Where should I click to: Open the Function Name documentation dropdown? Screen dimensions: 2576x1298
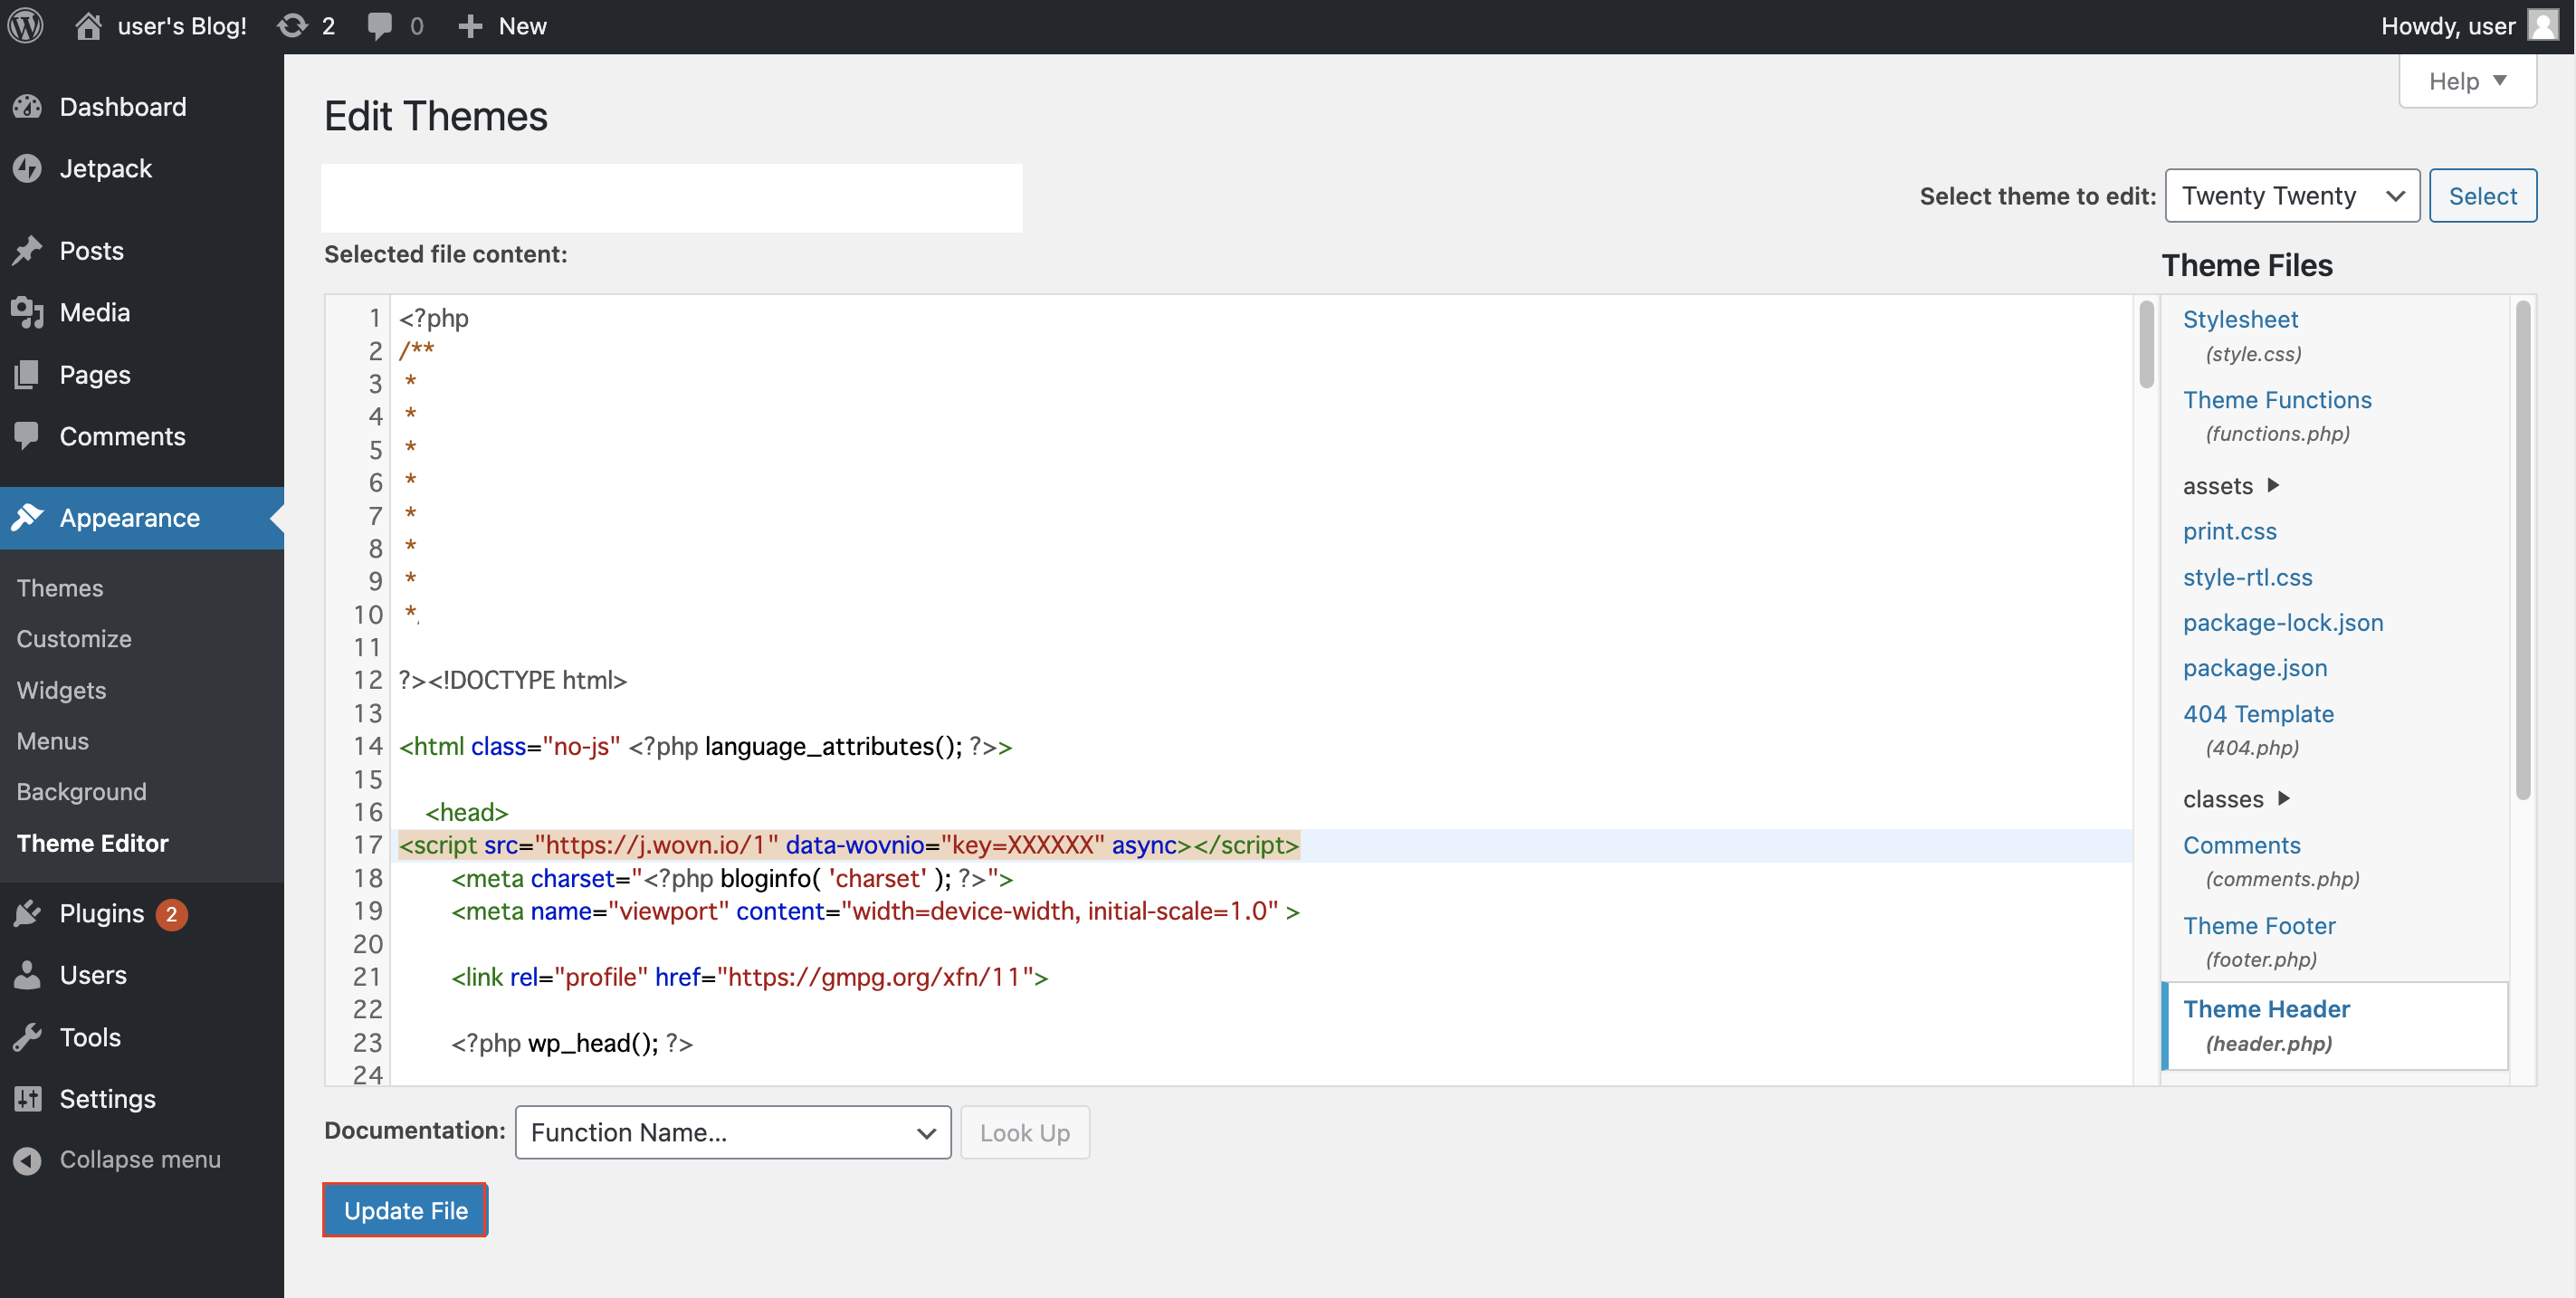click(x=733, y=1132)
